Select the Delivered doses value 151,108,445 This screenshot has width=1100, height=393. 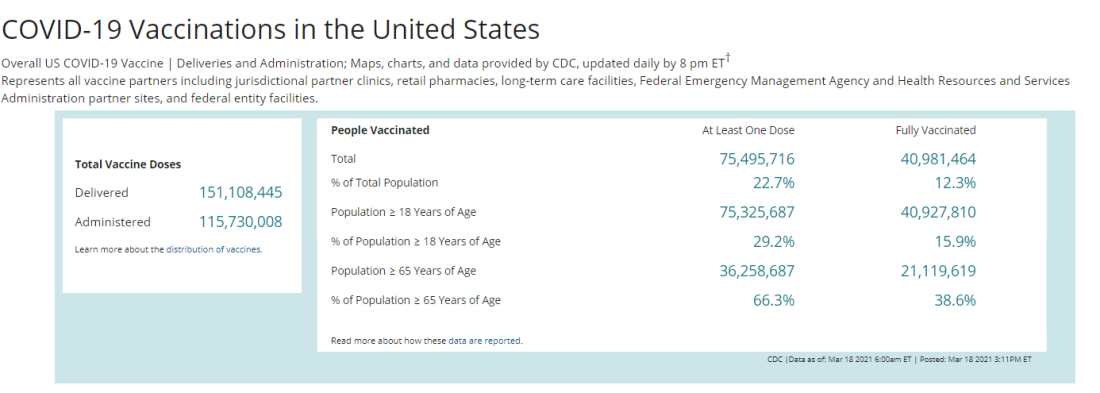[241, 192]
